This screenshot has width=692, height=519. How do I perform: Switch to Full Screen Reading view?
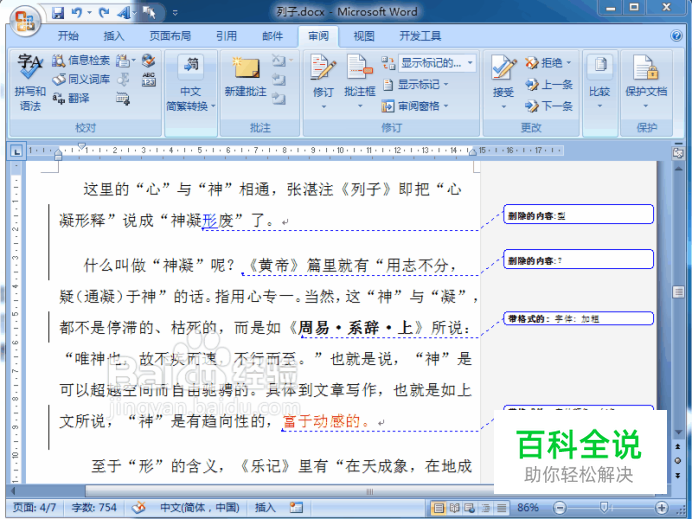coord(454,508)
